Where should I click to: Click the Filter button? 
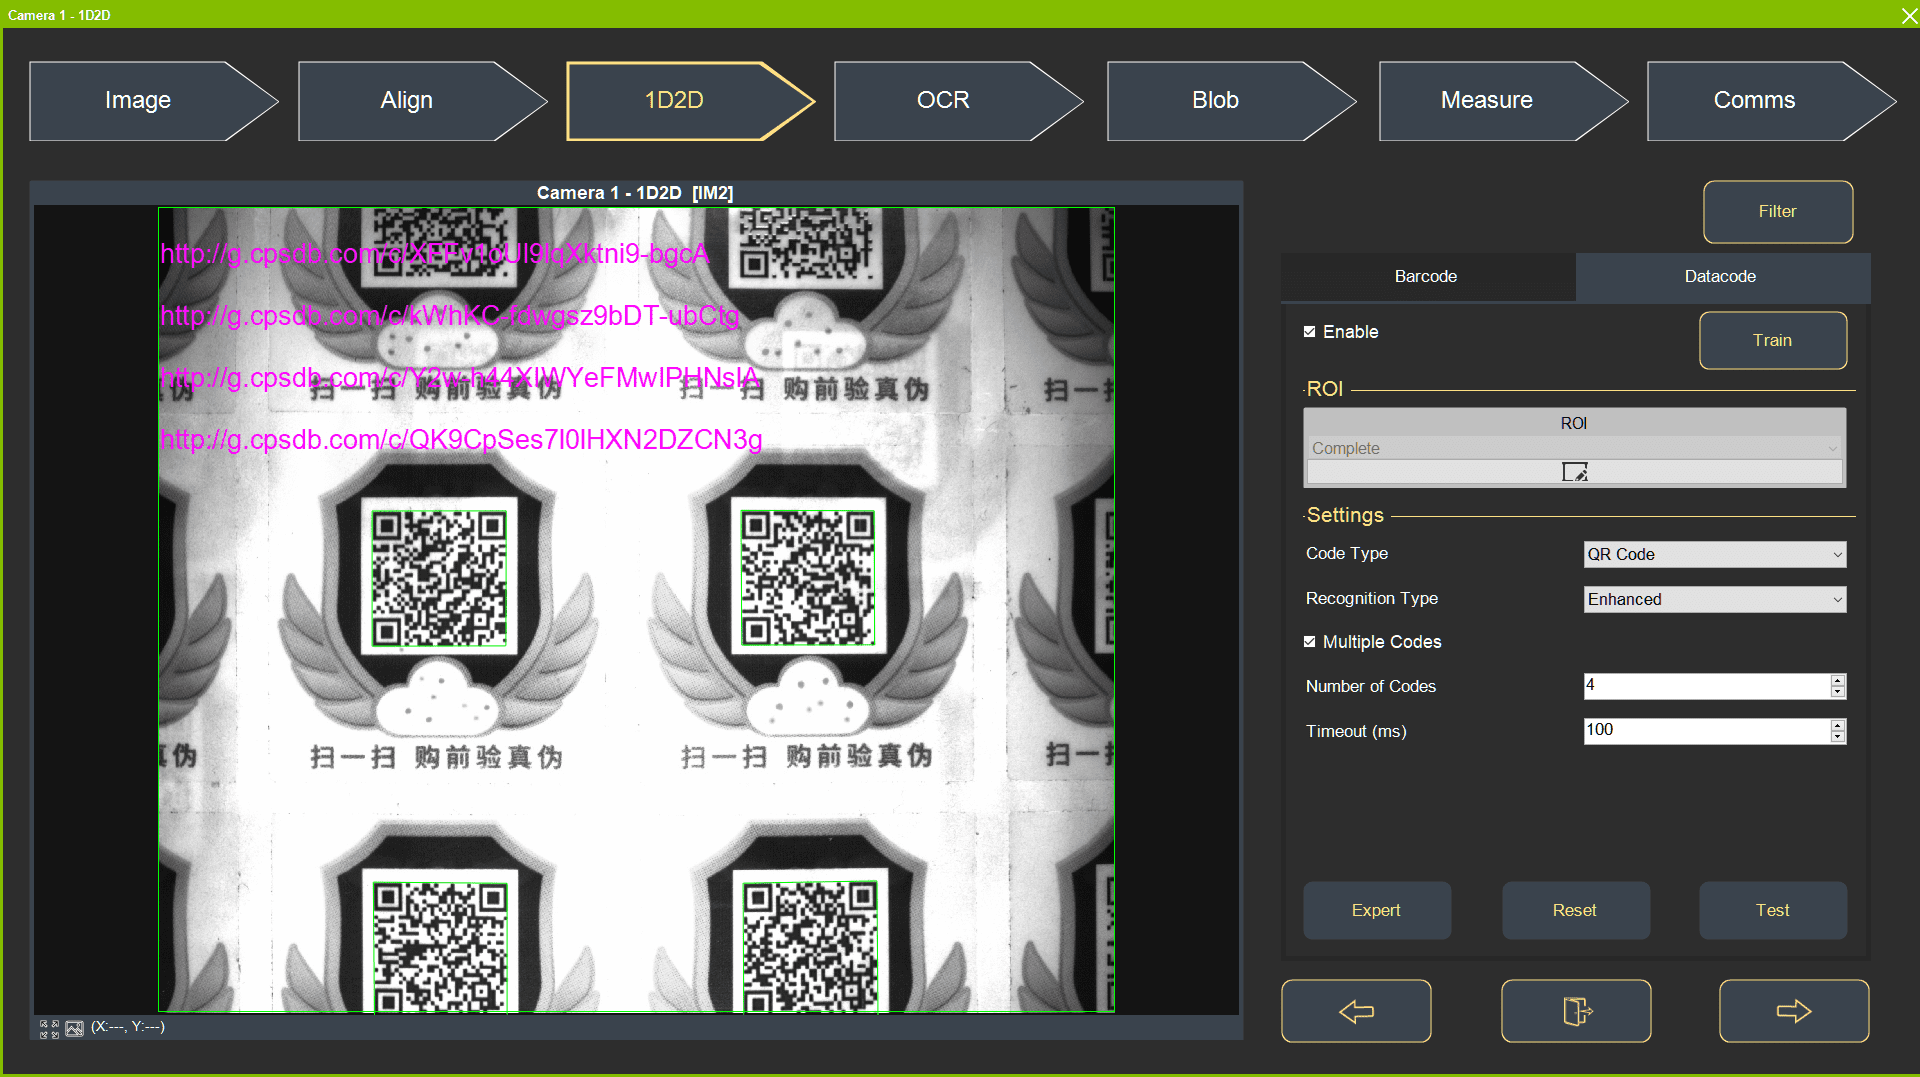1778,212
